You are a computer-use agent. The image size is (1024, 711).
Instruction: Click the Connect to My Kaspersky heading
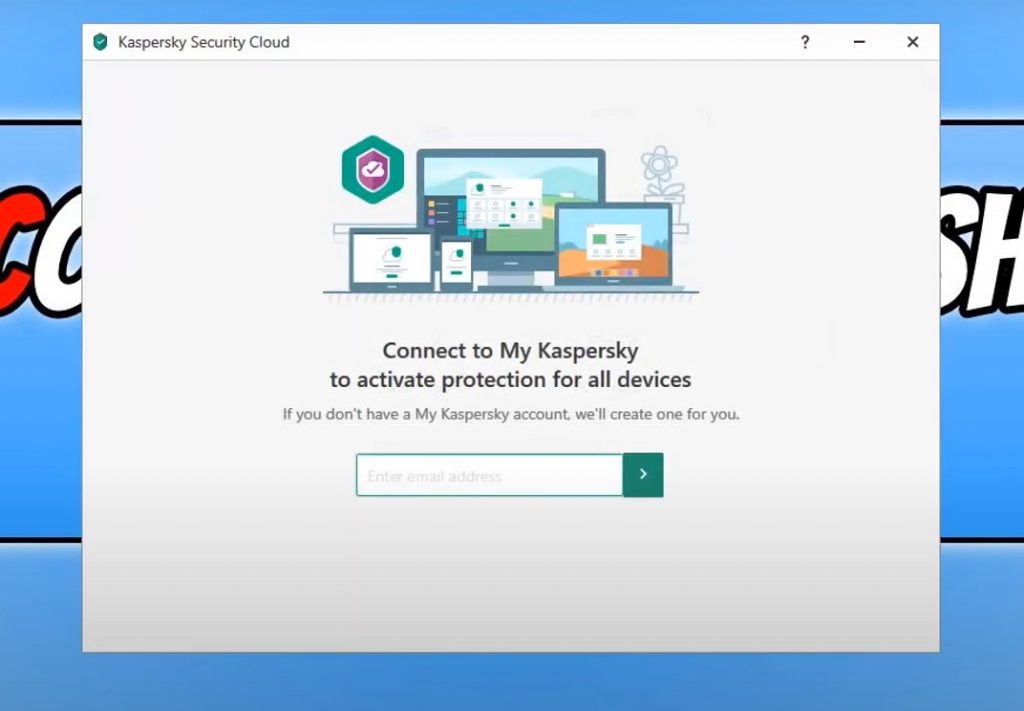point(510,351)
